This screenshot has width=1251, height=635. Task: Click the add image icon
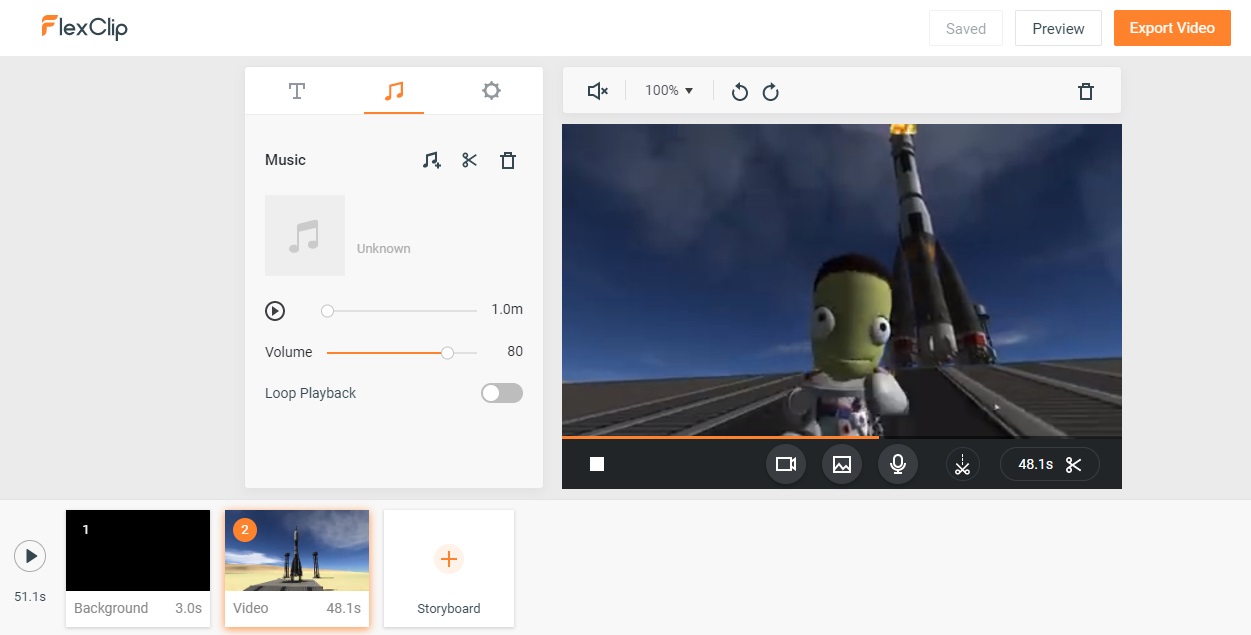tap(842, 464)
